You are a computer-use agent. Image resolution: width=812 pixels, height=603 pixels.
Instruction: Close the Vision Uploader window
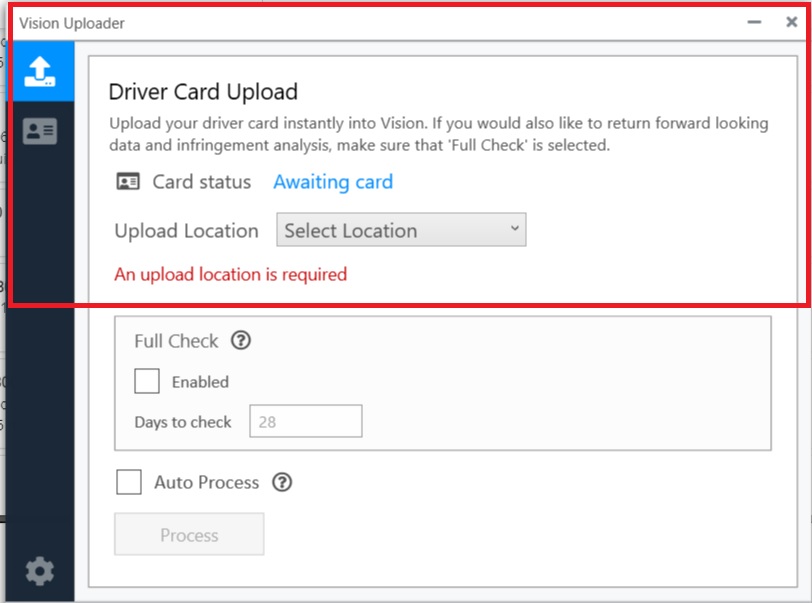791,22
